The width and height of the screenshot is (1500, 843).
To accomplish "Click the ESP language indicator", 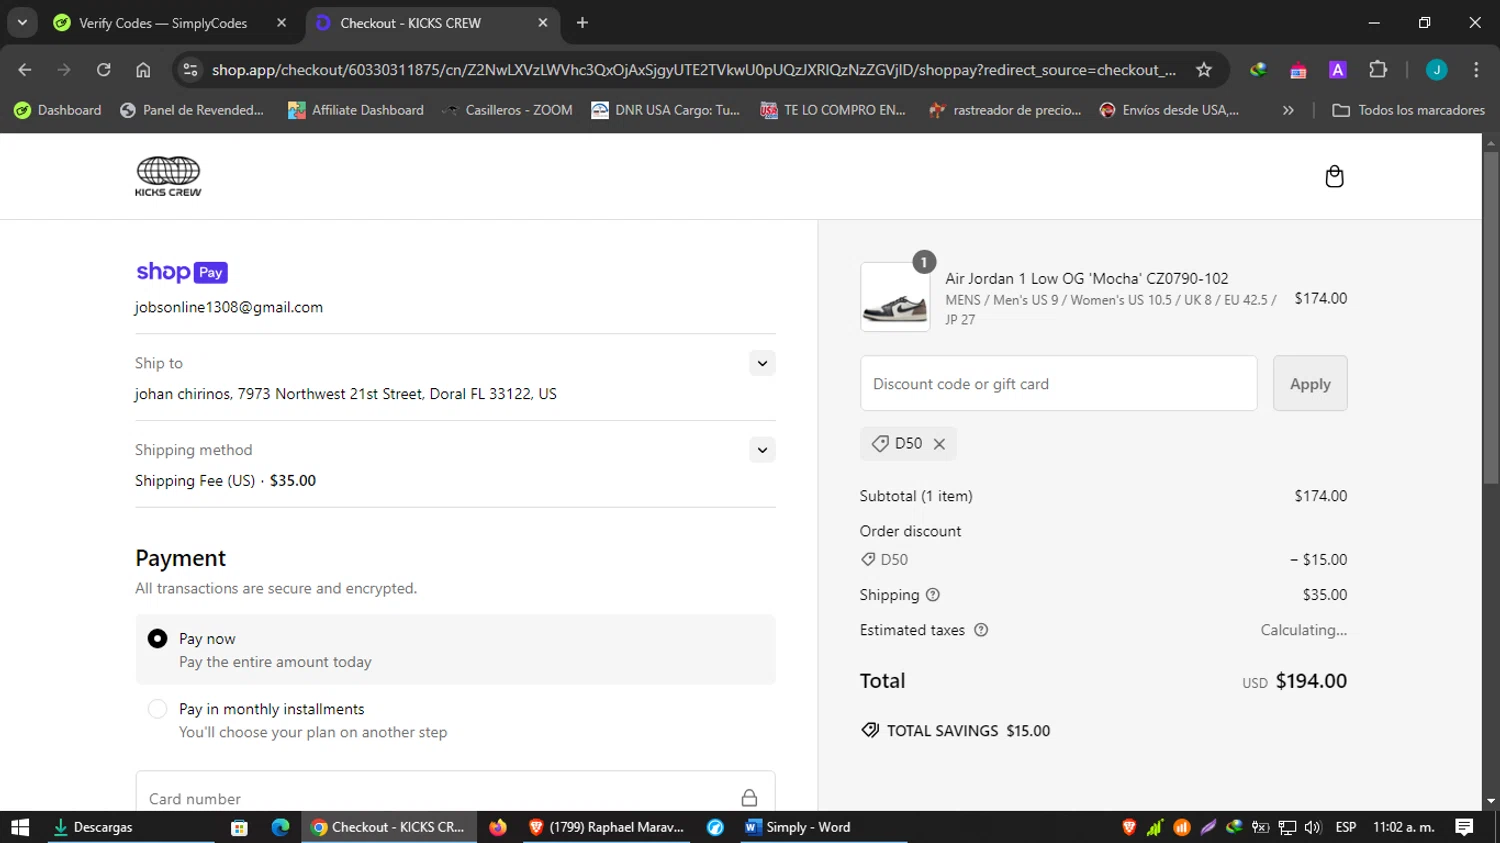I will click(x=1346, y=827).
